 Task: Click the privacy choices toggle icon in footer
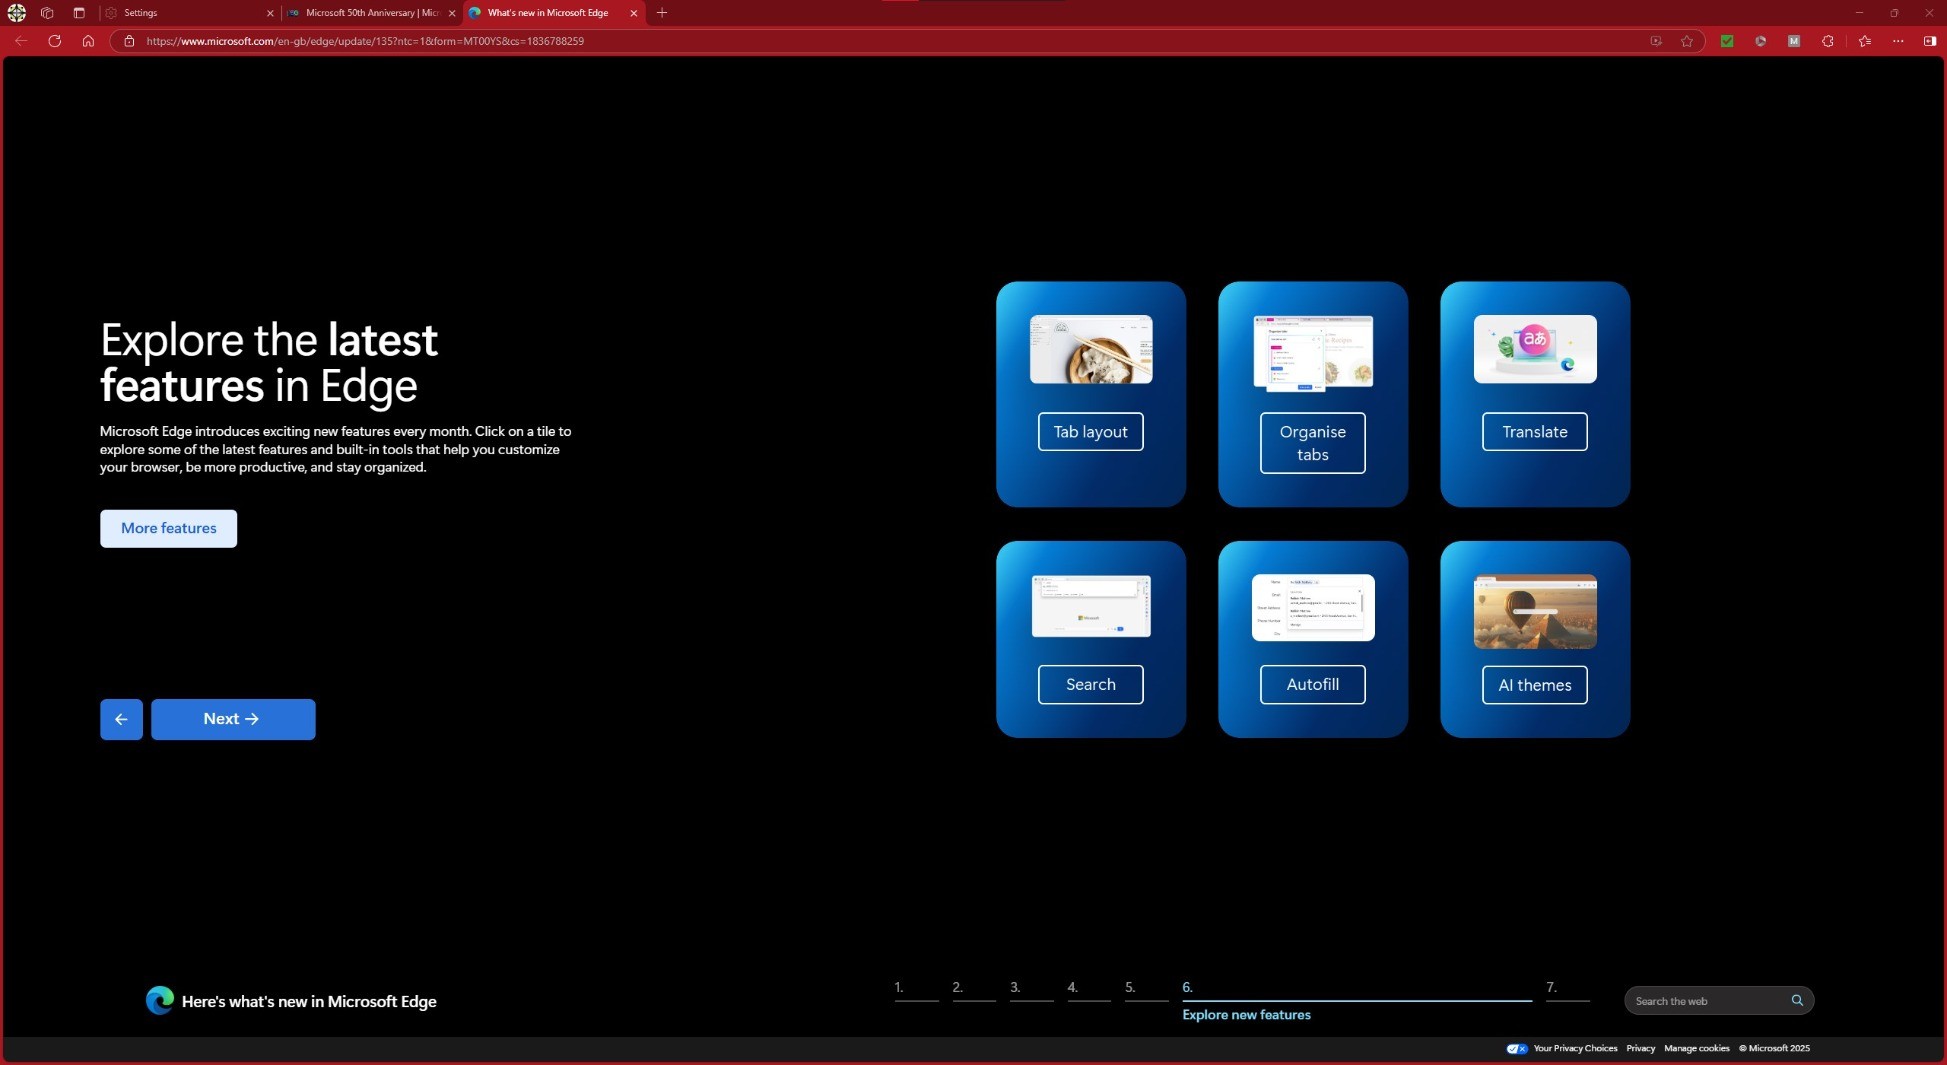coord(1517,1048)
